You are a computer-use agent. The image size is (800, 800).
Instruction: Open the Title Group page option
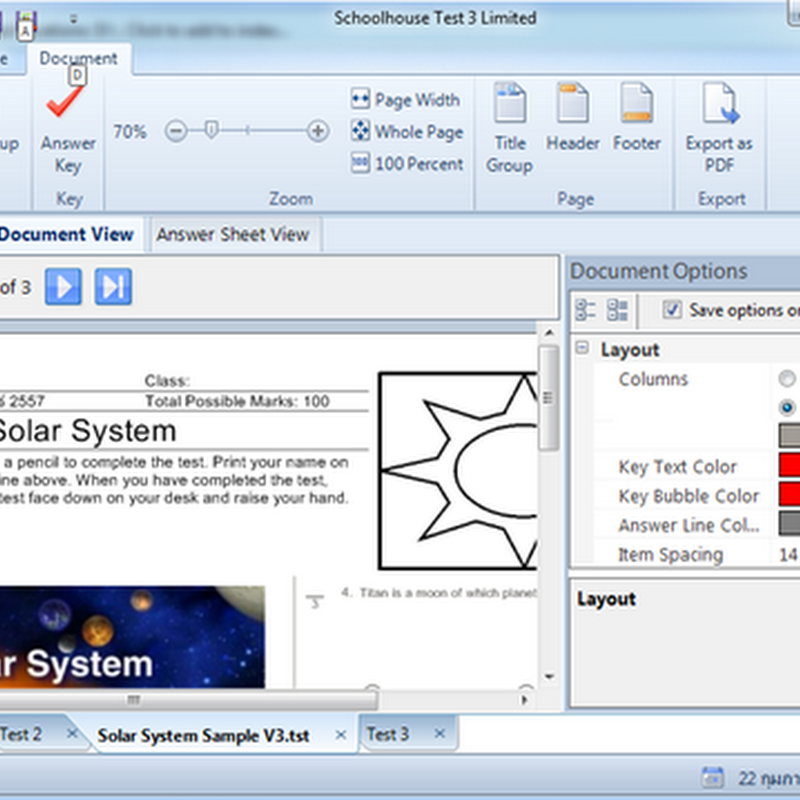510,128
